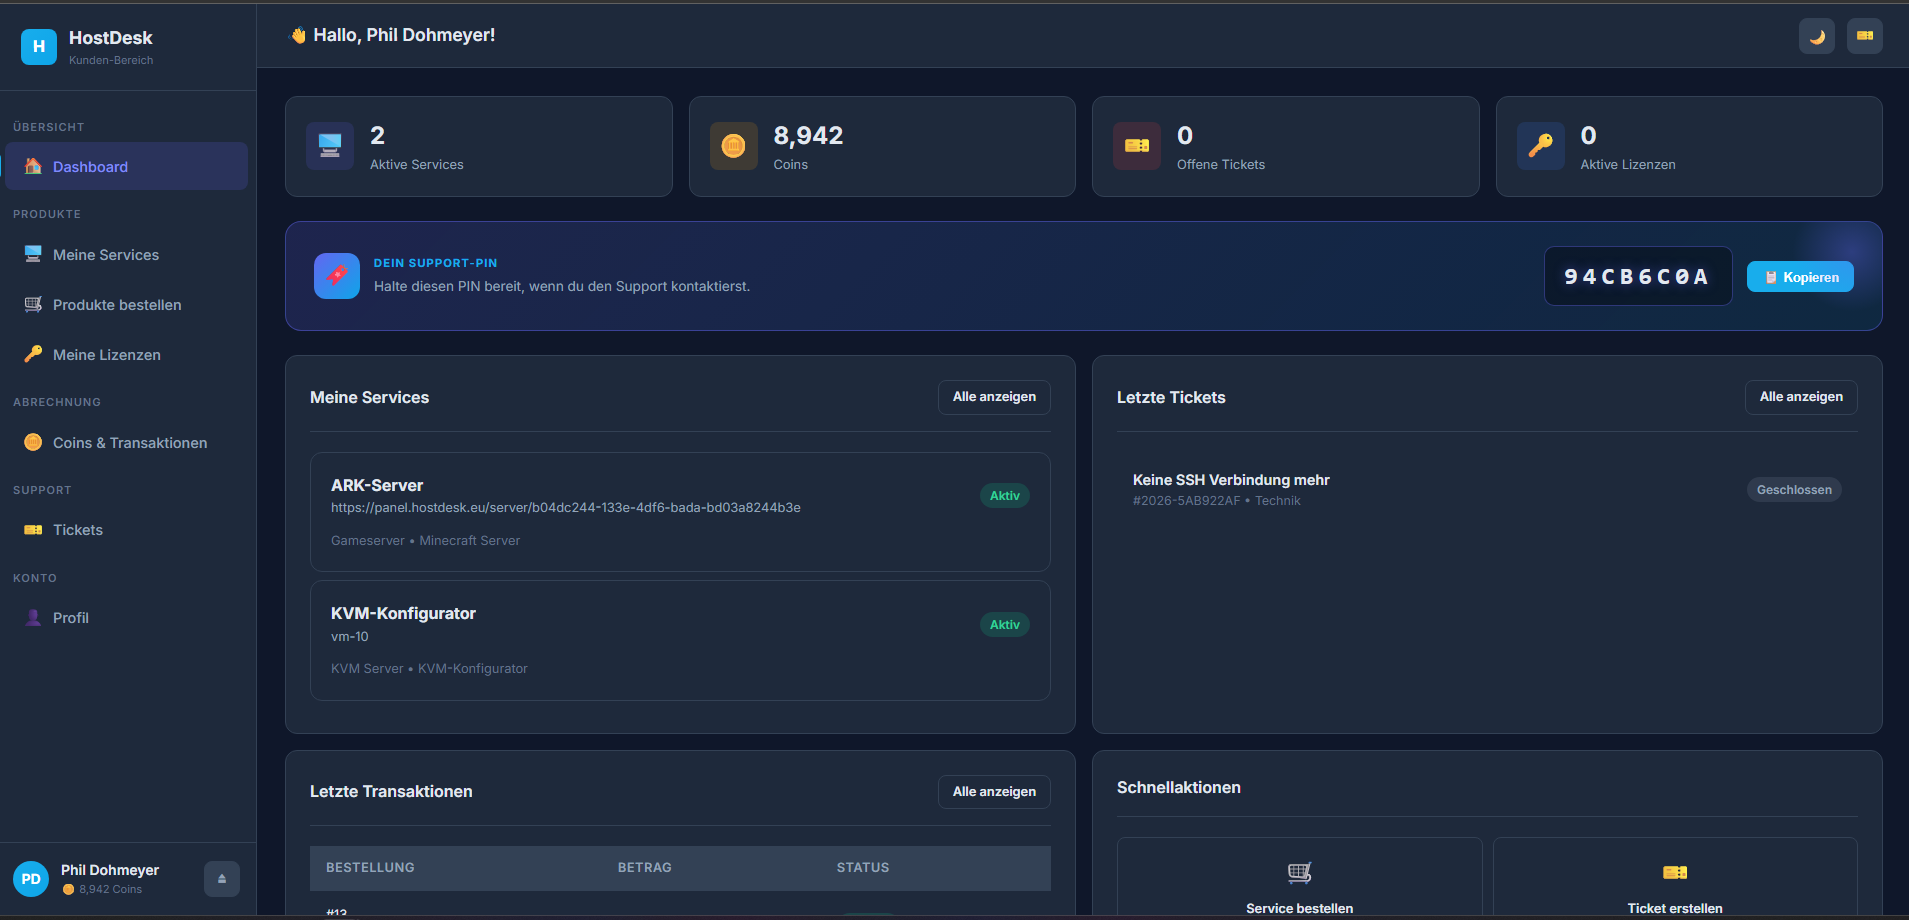
Task: Click the rocket icon in support PIN banner
Action: 337,276
